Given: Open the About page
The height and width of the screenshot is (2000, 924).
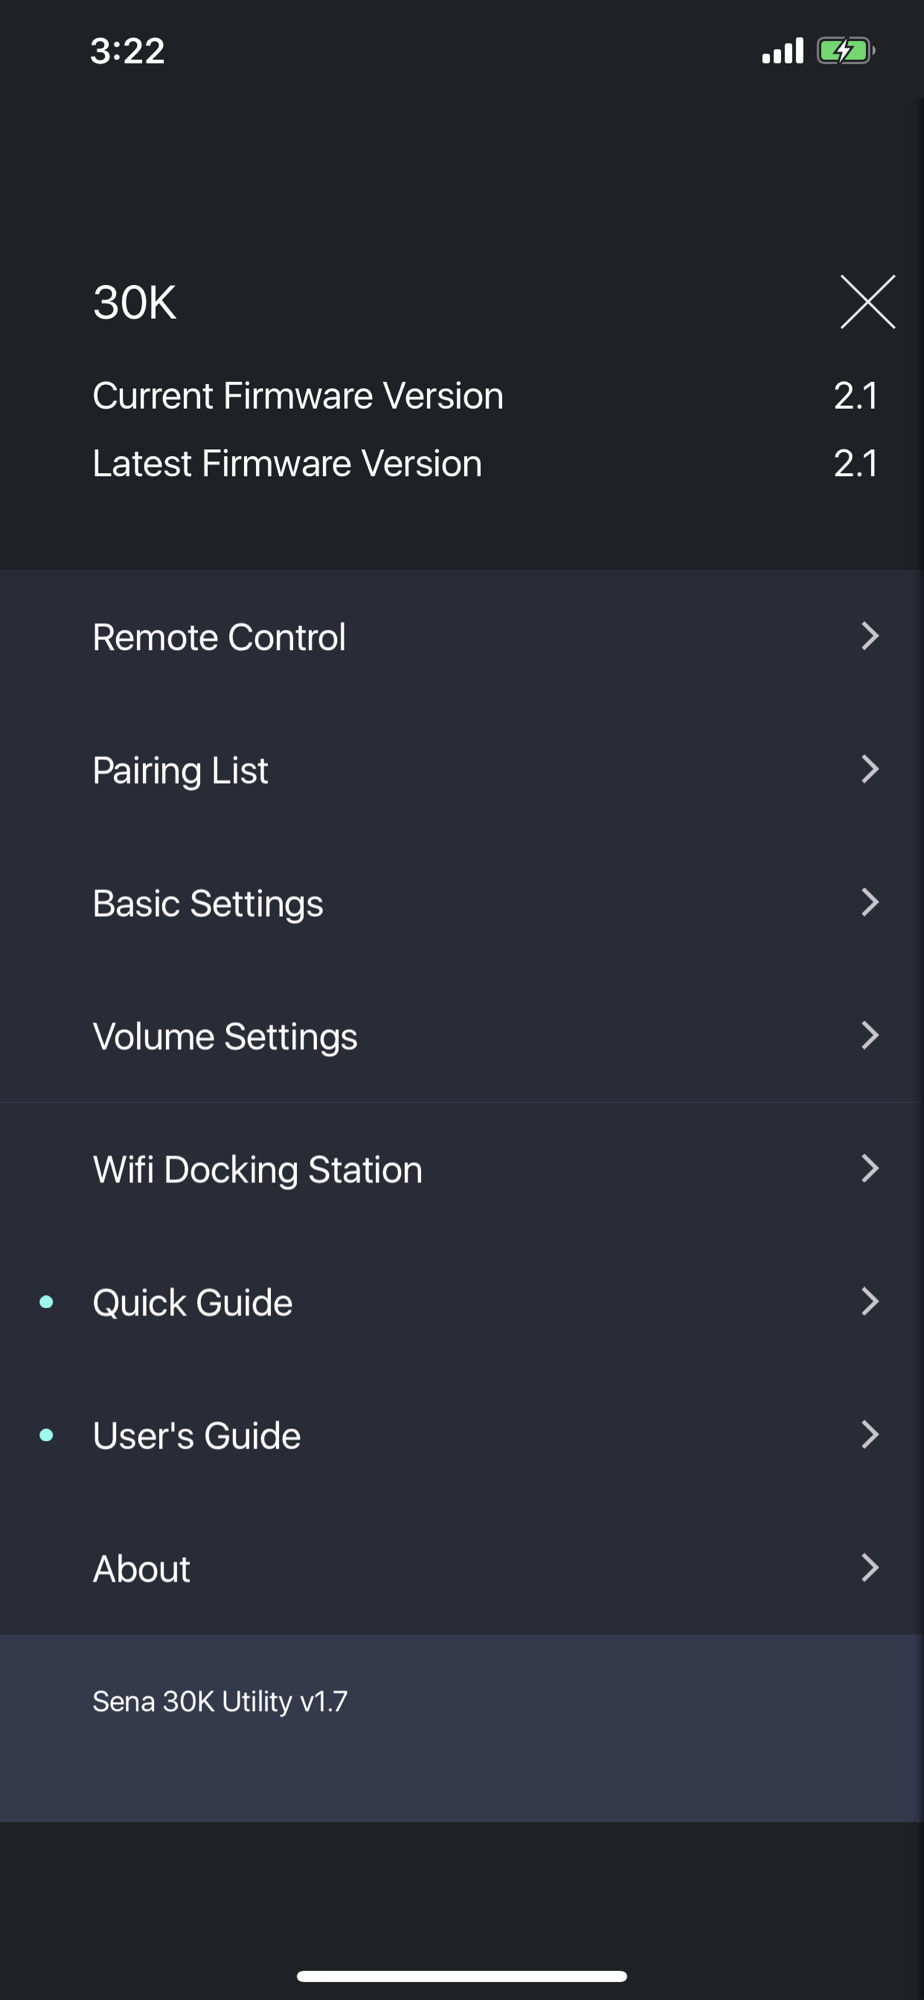Looking at the screenshot, I should click(x=462, y=1568).
